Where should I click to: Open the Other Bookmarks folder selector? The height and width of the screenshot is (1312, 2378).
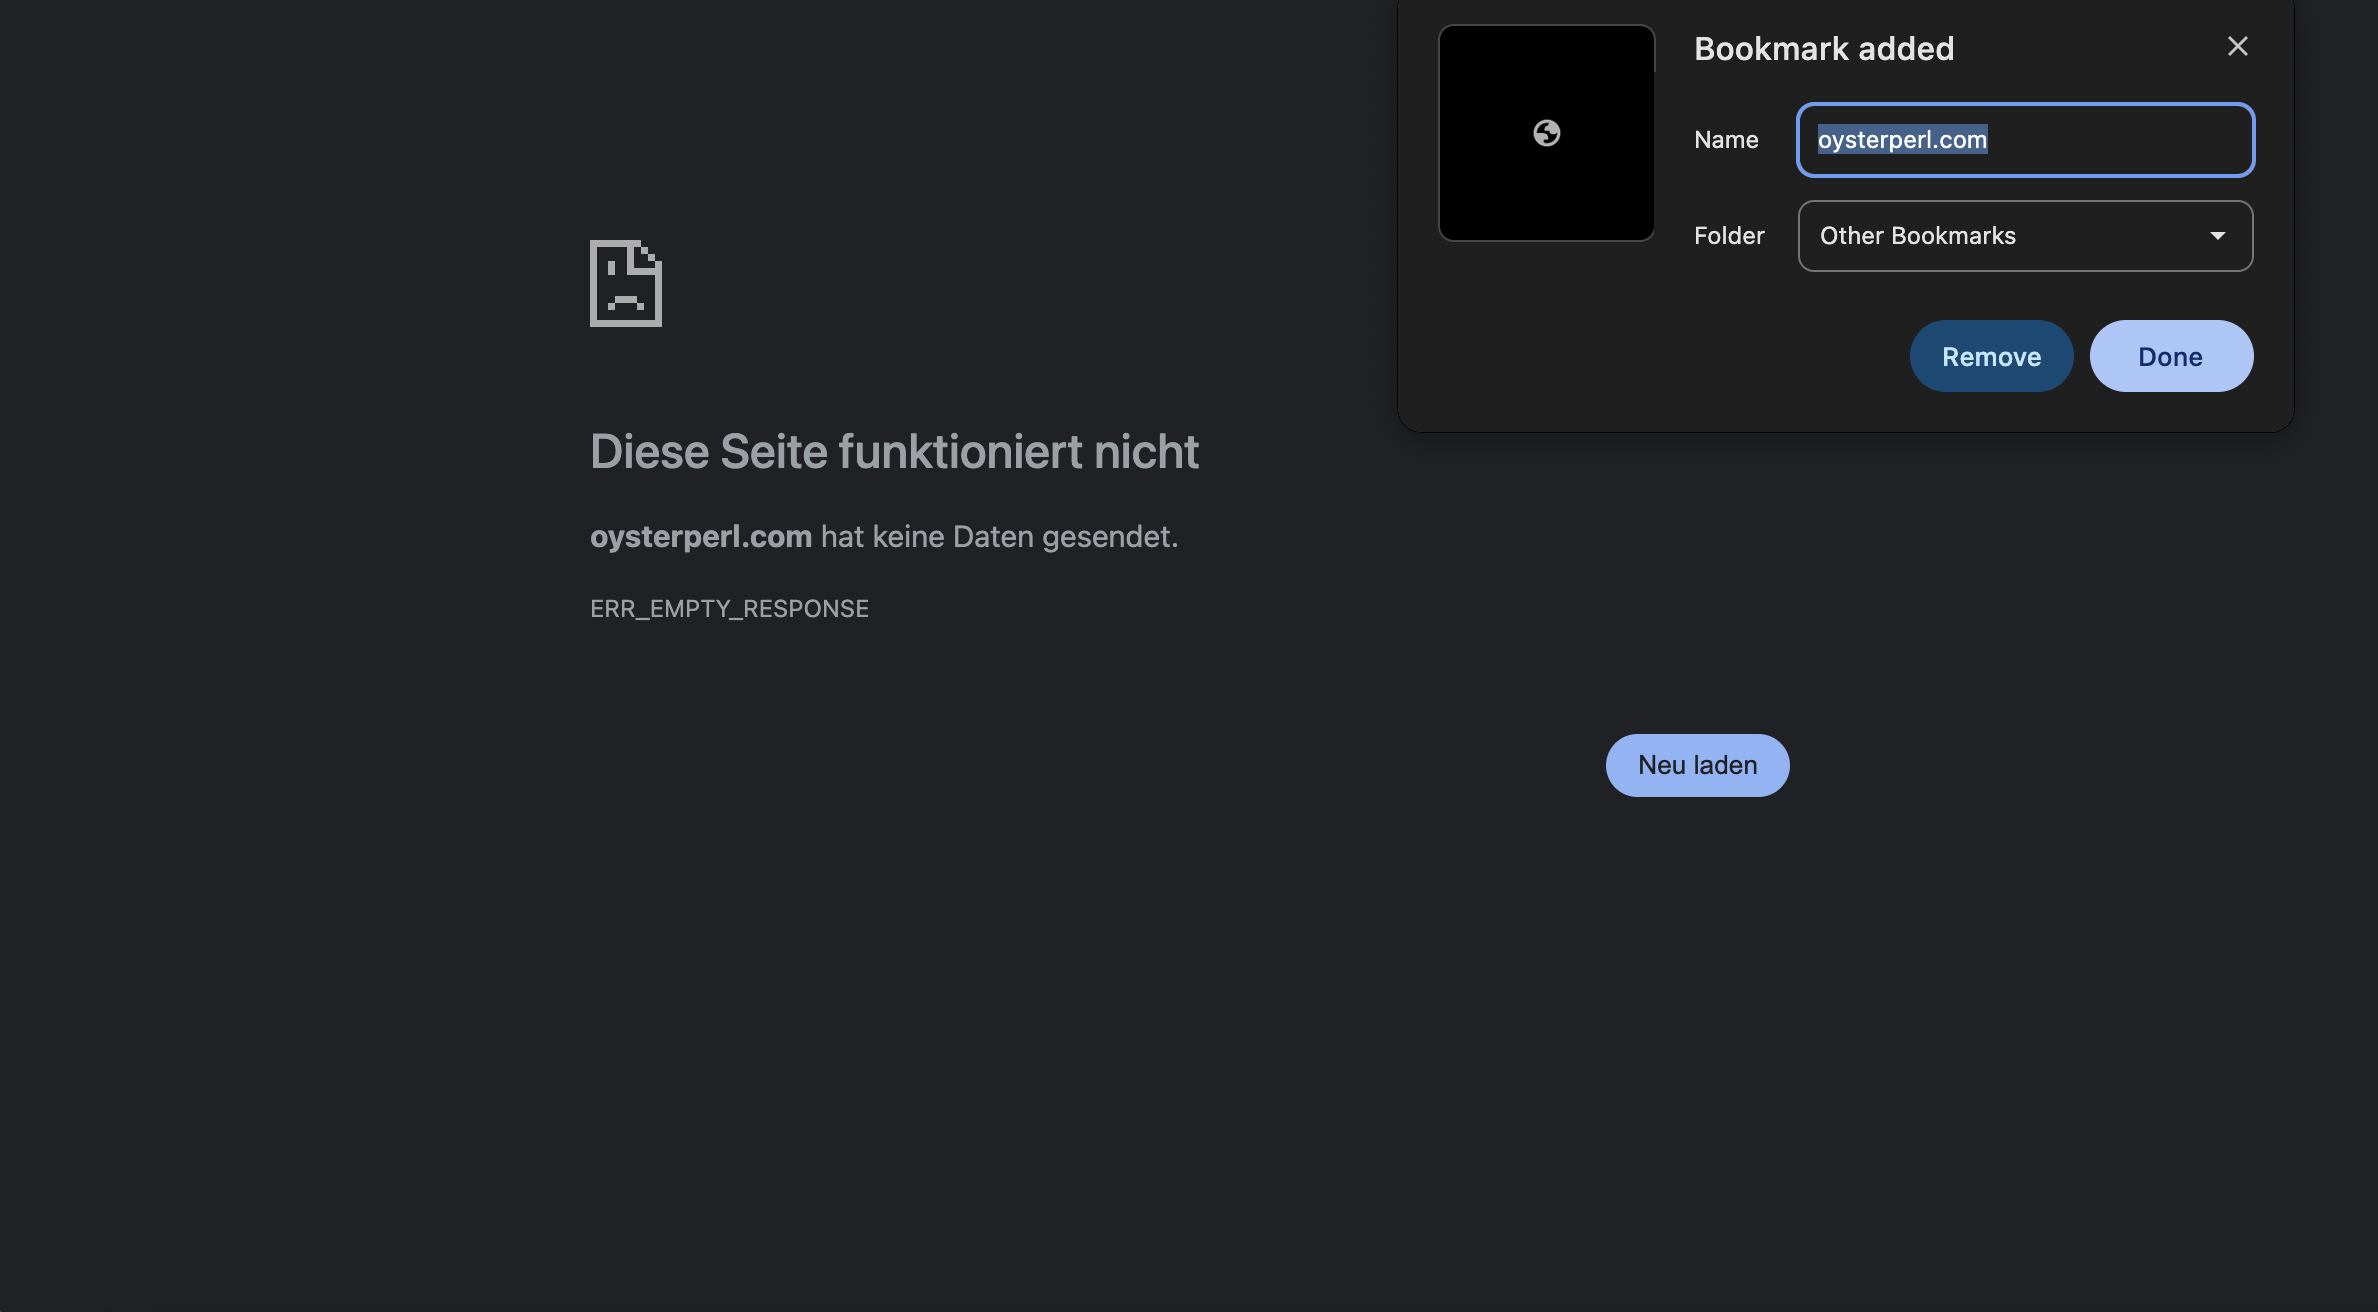tap(2024, 236)
